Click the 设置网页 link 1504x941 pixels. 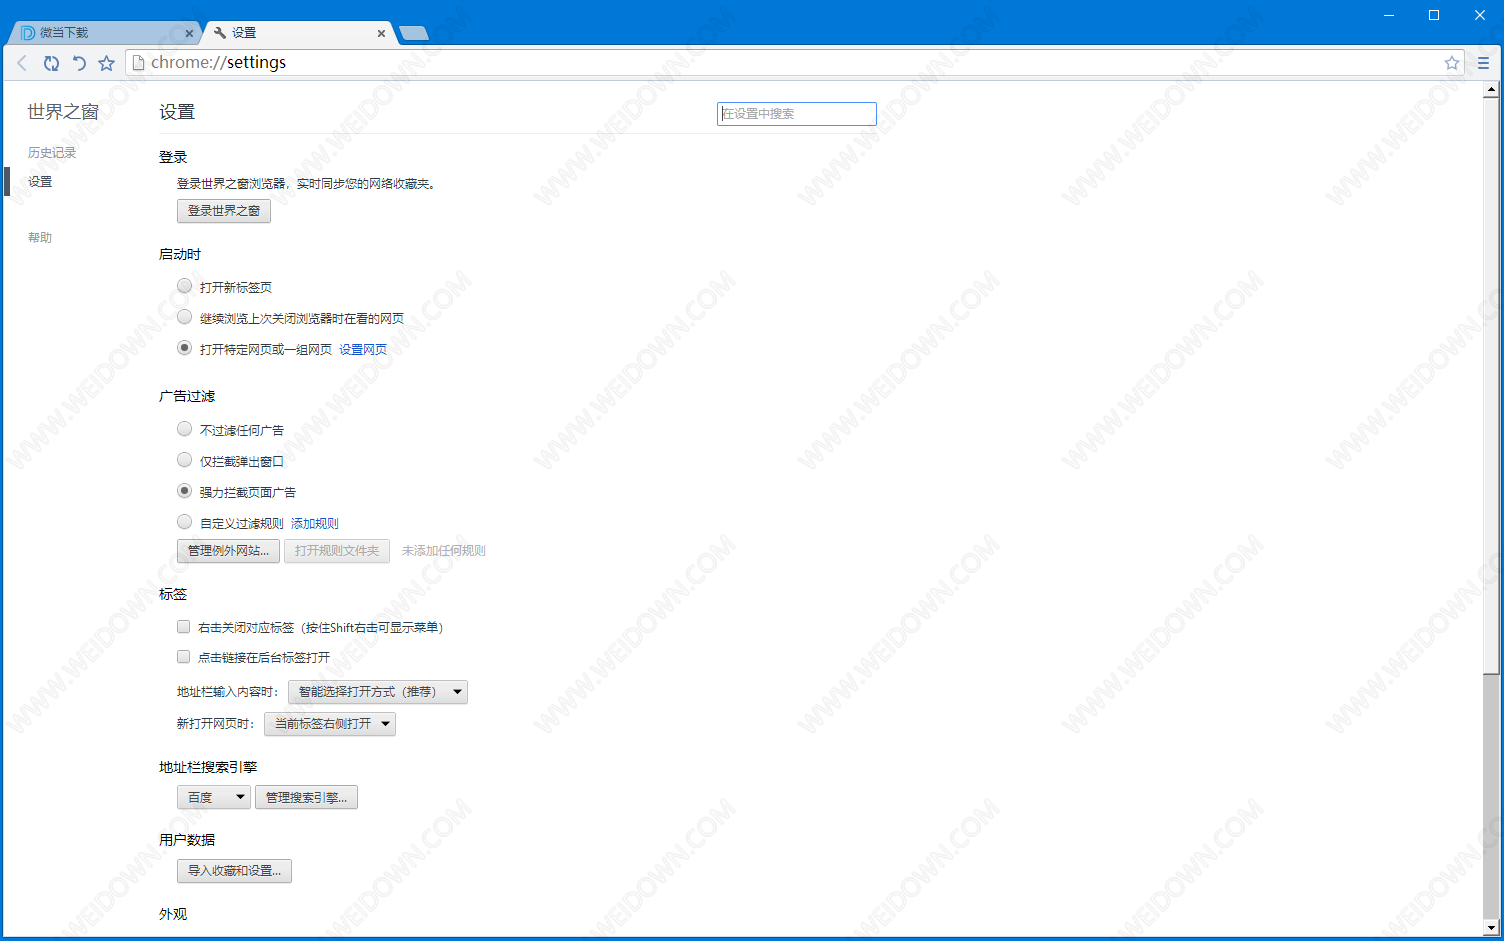[363, 350]
